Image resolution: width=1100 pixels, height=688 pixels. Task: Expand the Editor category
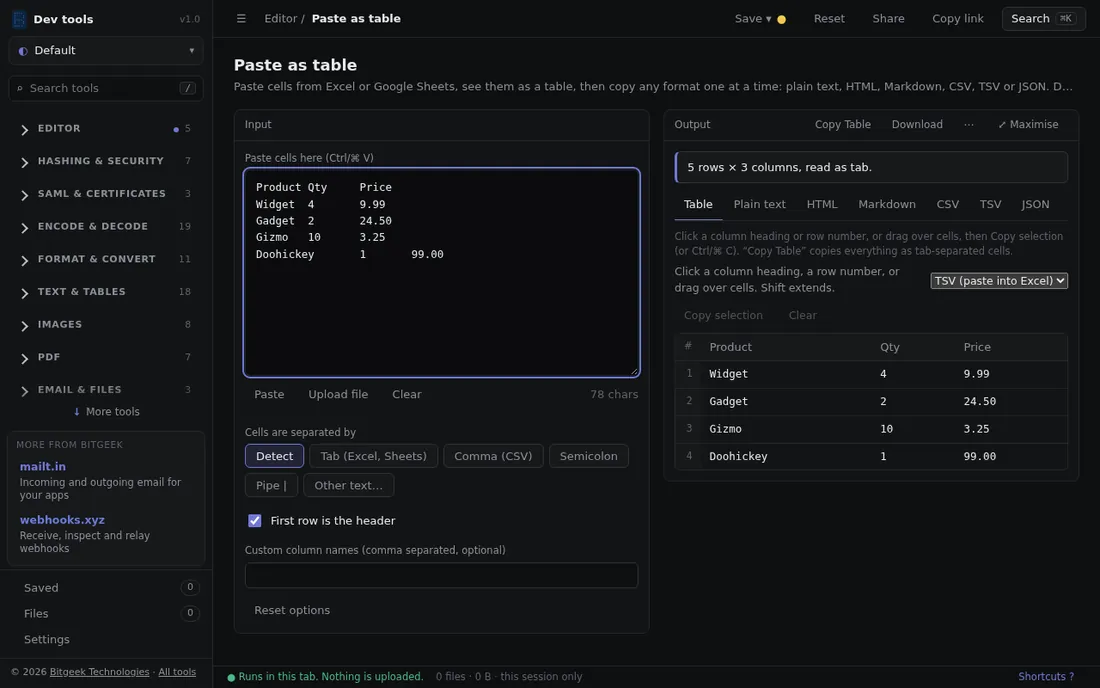tap(105, 128)
